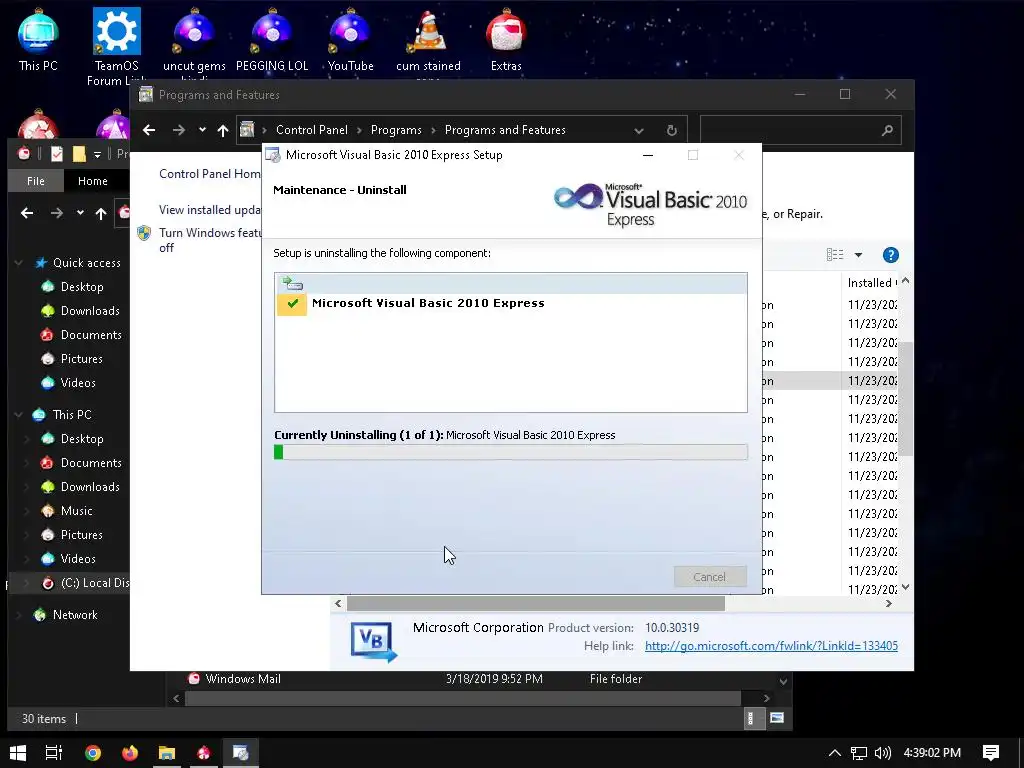Show hidden tray icons

pyautogui.click(x=834, y=753)
